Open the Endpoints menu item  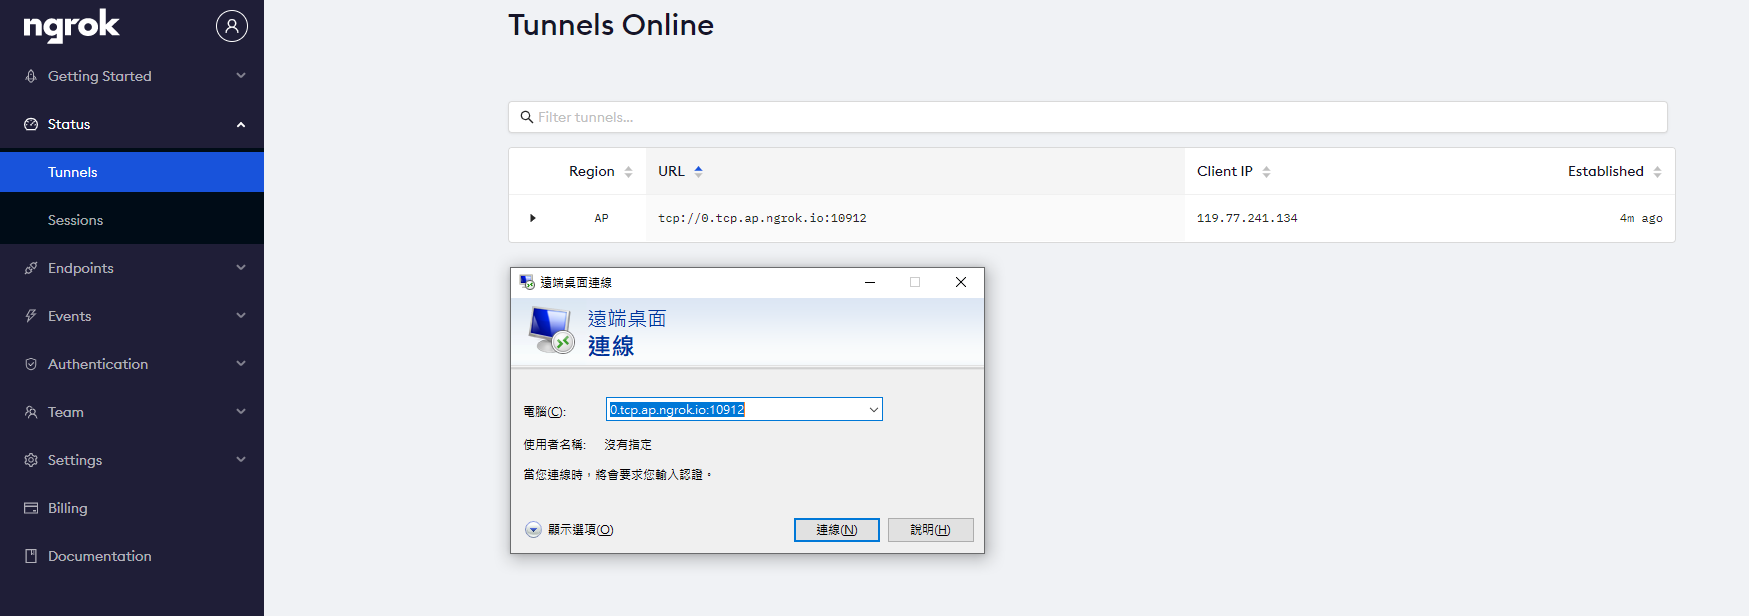pyautogui.click(x=132, y=268)
